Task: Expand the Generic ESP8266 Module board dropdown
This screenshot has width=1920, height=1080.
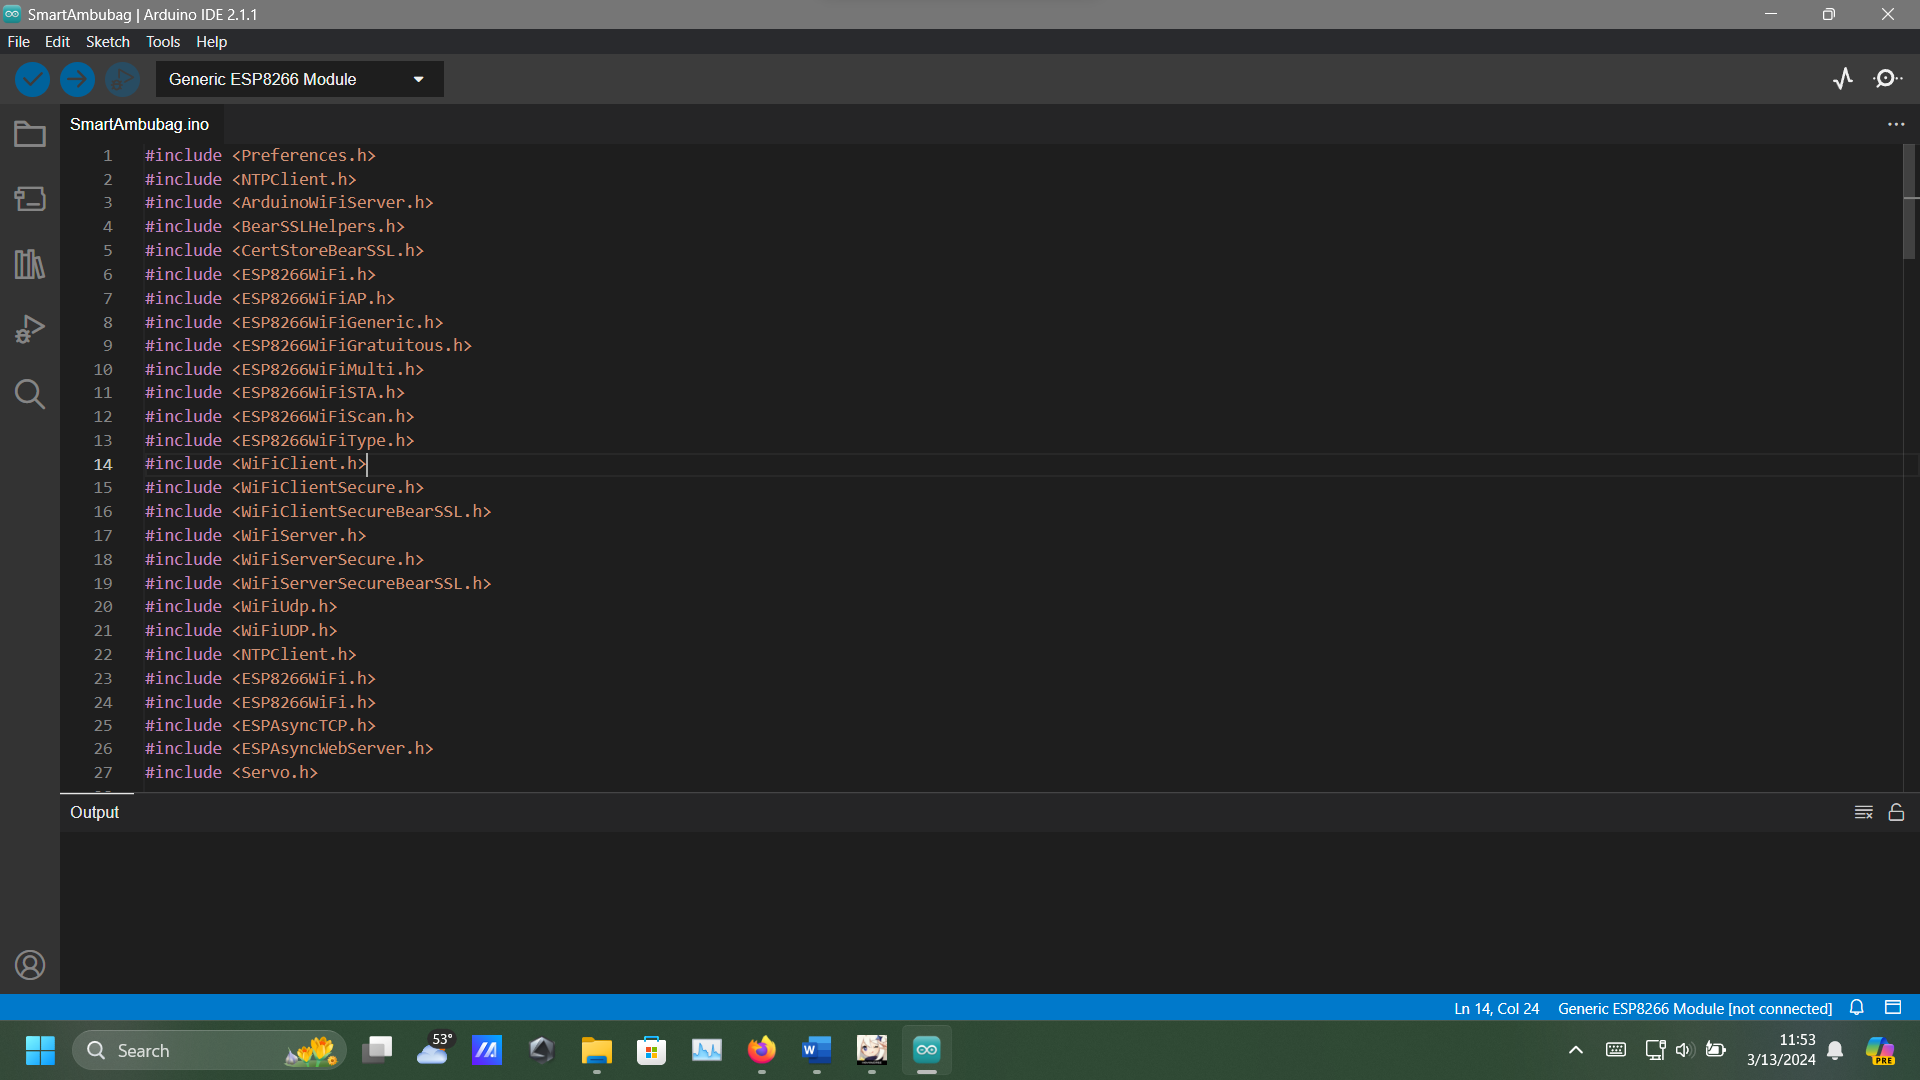Action: point(300,79)
